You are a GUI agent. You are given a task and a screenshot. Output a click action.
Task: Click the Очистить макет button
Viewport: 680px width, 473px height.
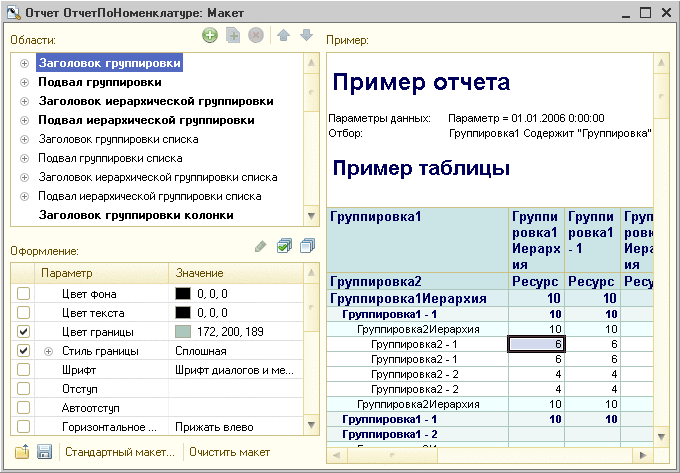point(229,452)
